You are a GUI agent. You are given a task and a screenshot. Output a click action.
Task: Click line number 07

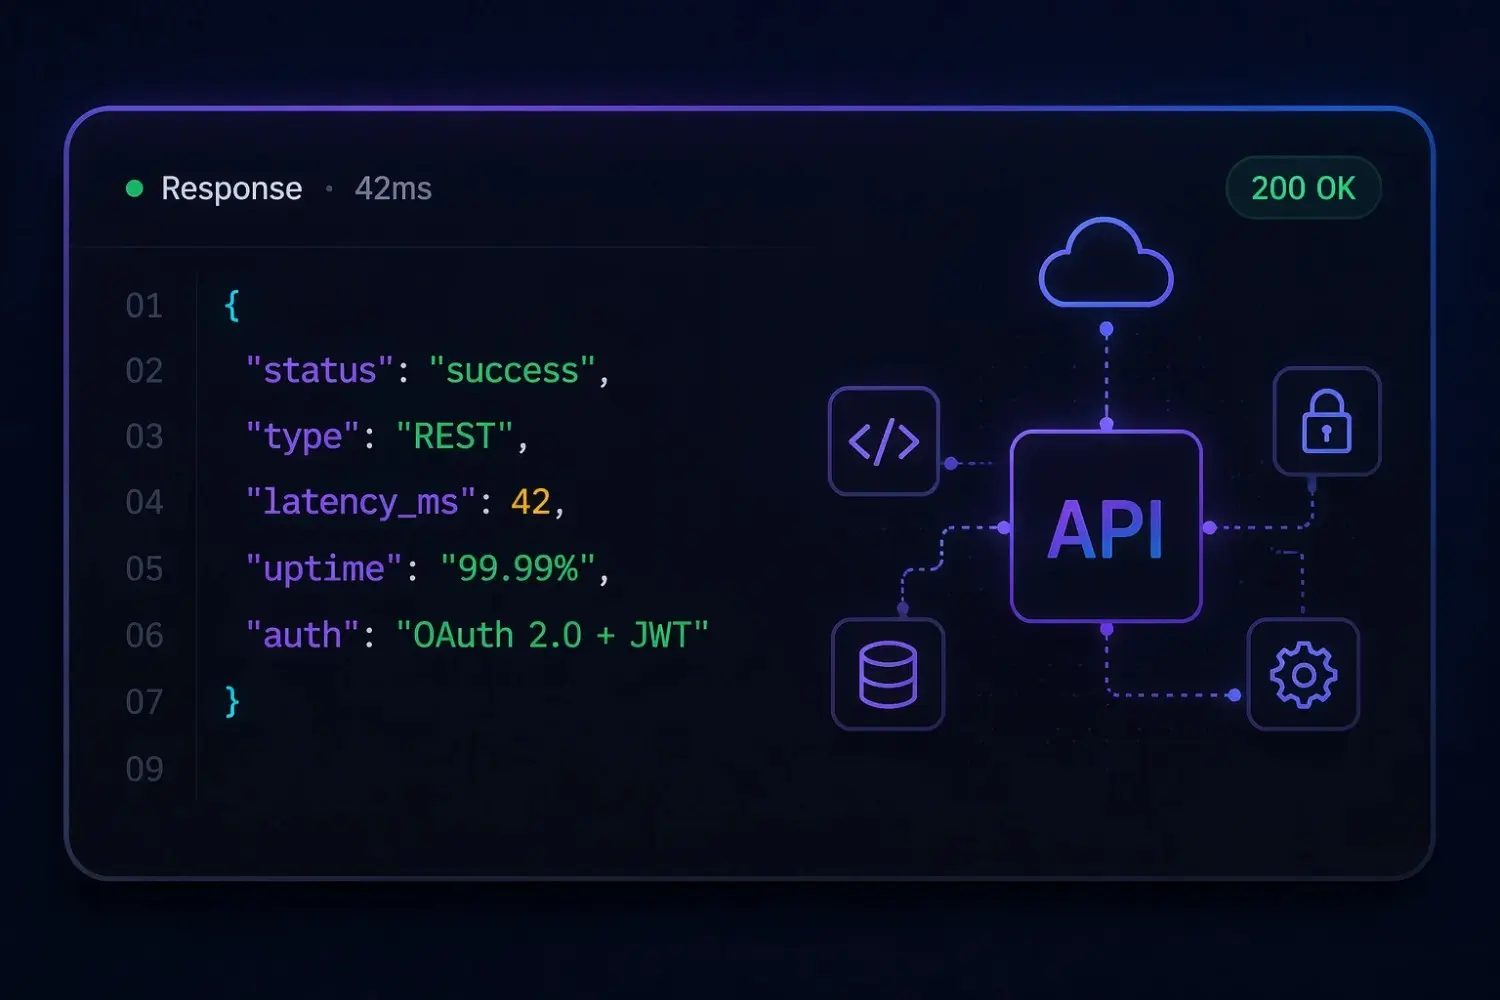tap(144, 702)
